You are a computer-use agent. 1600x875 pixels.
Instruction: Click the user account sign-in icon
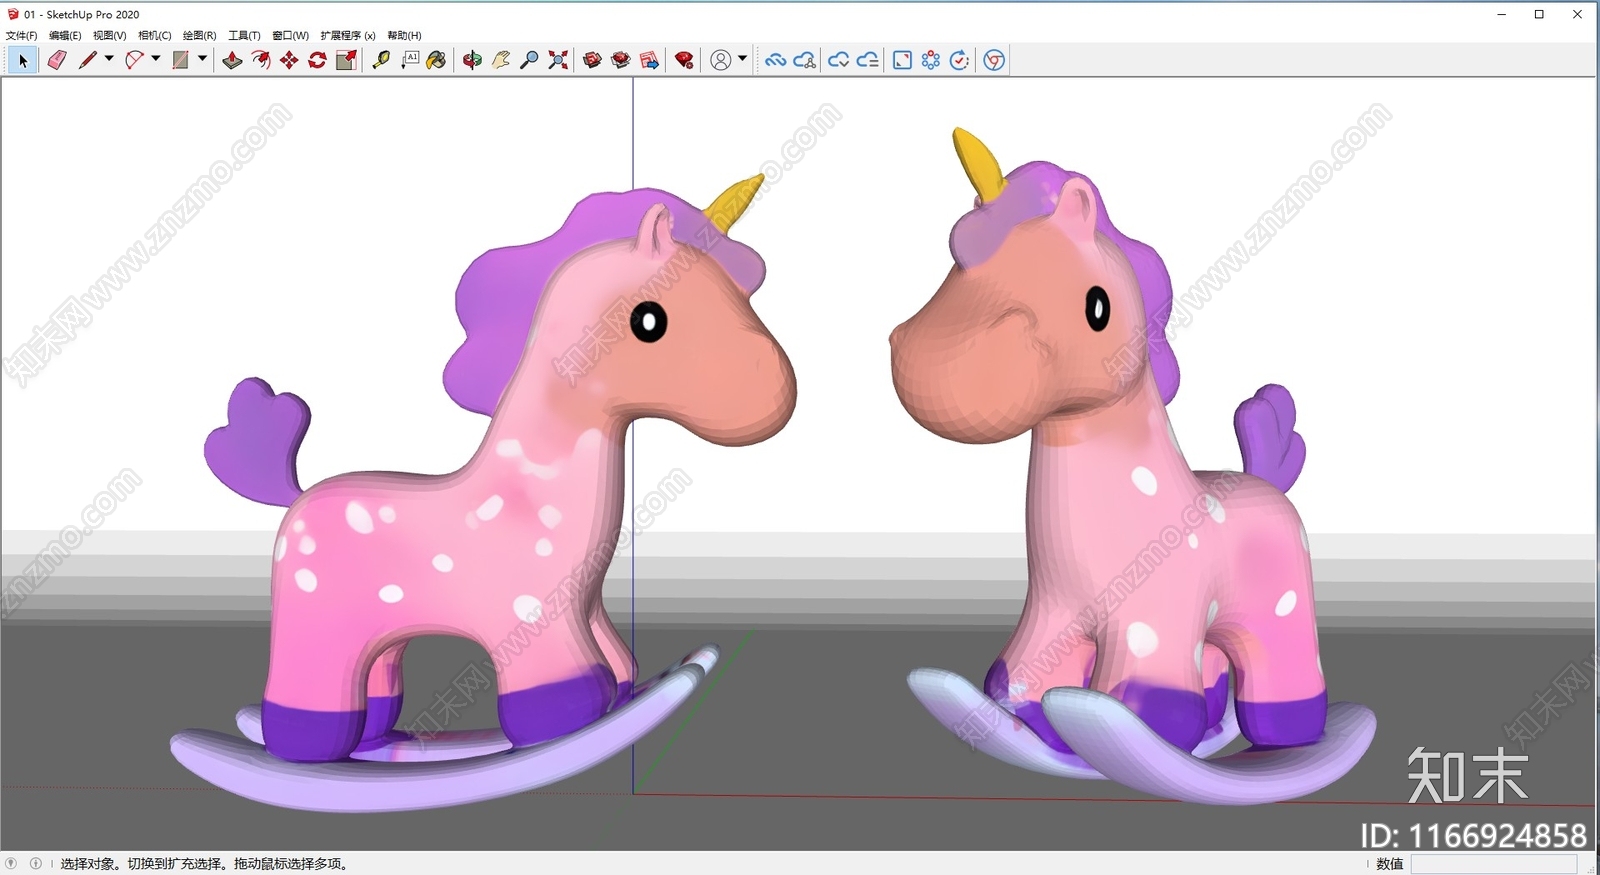coord(720,60)
